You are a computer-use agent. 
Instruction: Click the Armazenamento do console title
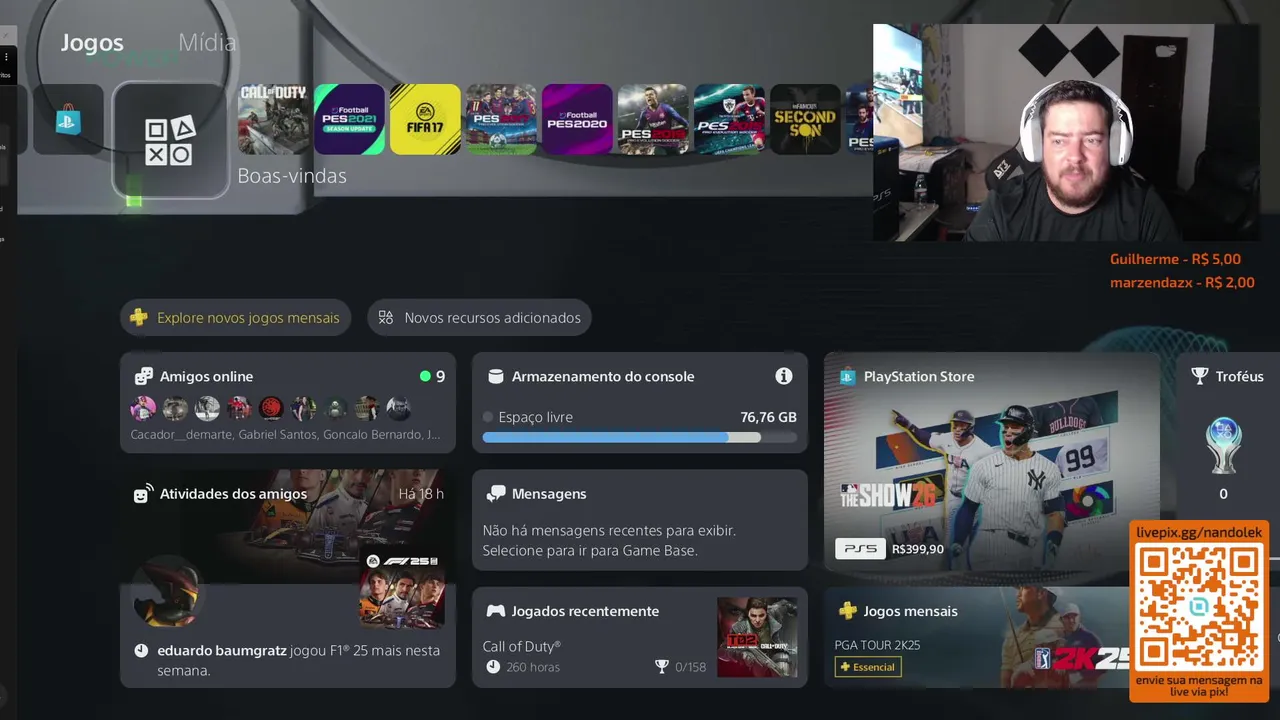pos(603,377)
